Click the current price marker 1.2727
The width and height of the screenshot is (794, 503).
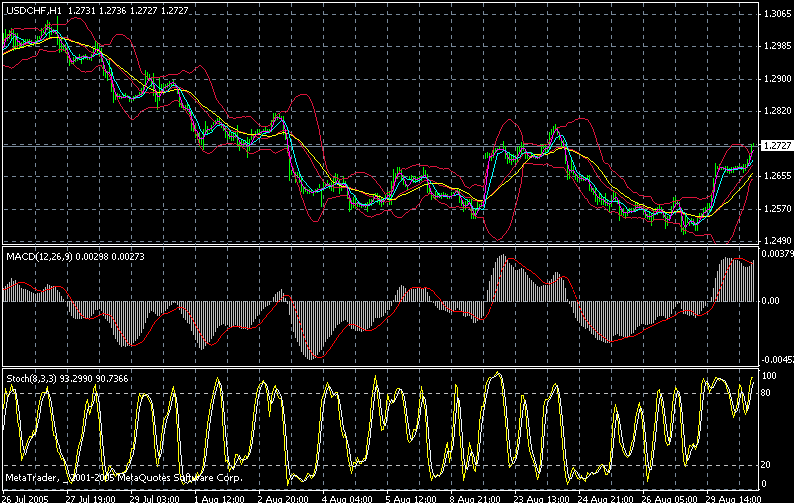(x=777, y=146)
